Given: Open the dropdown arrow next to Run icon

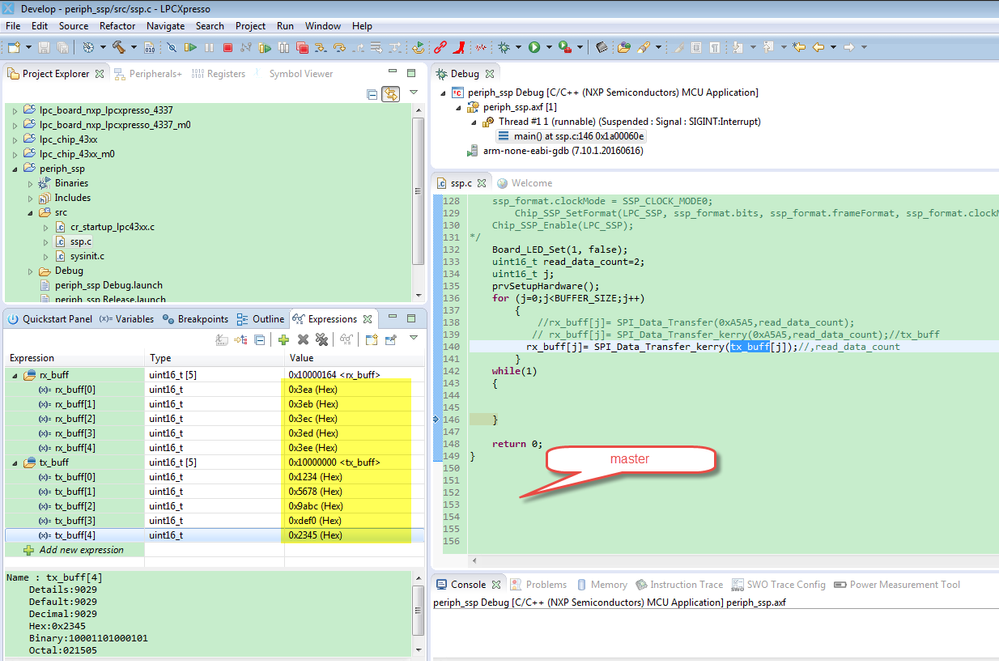Looking at the screenshot, I should point(549,47).
